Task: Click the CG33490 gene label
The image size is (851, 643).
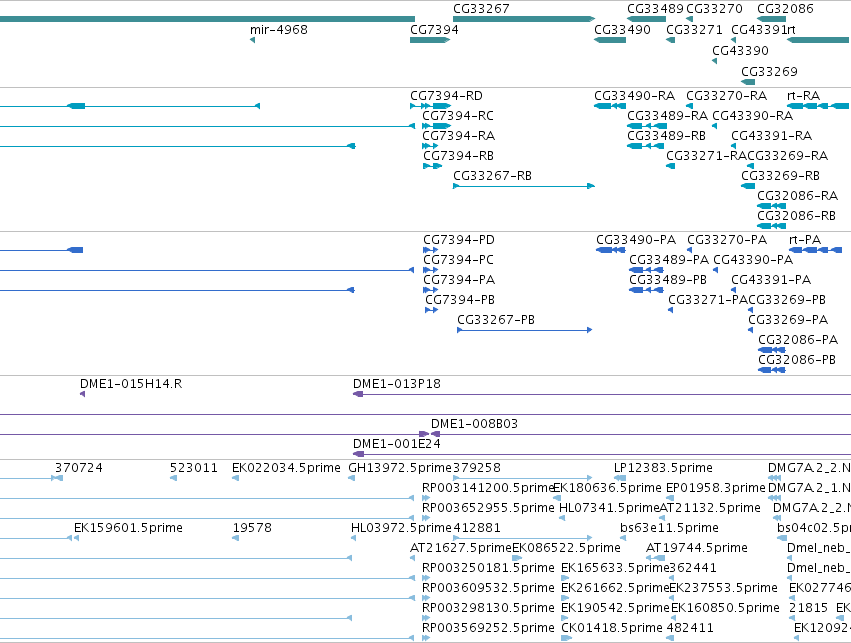Action: pyautogui.click(x=622, y=29)
